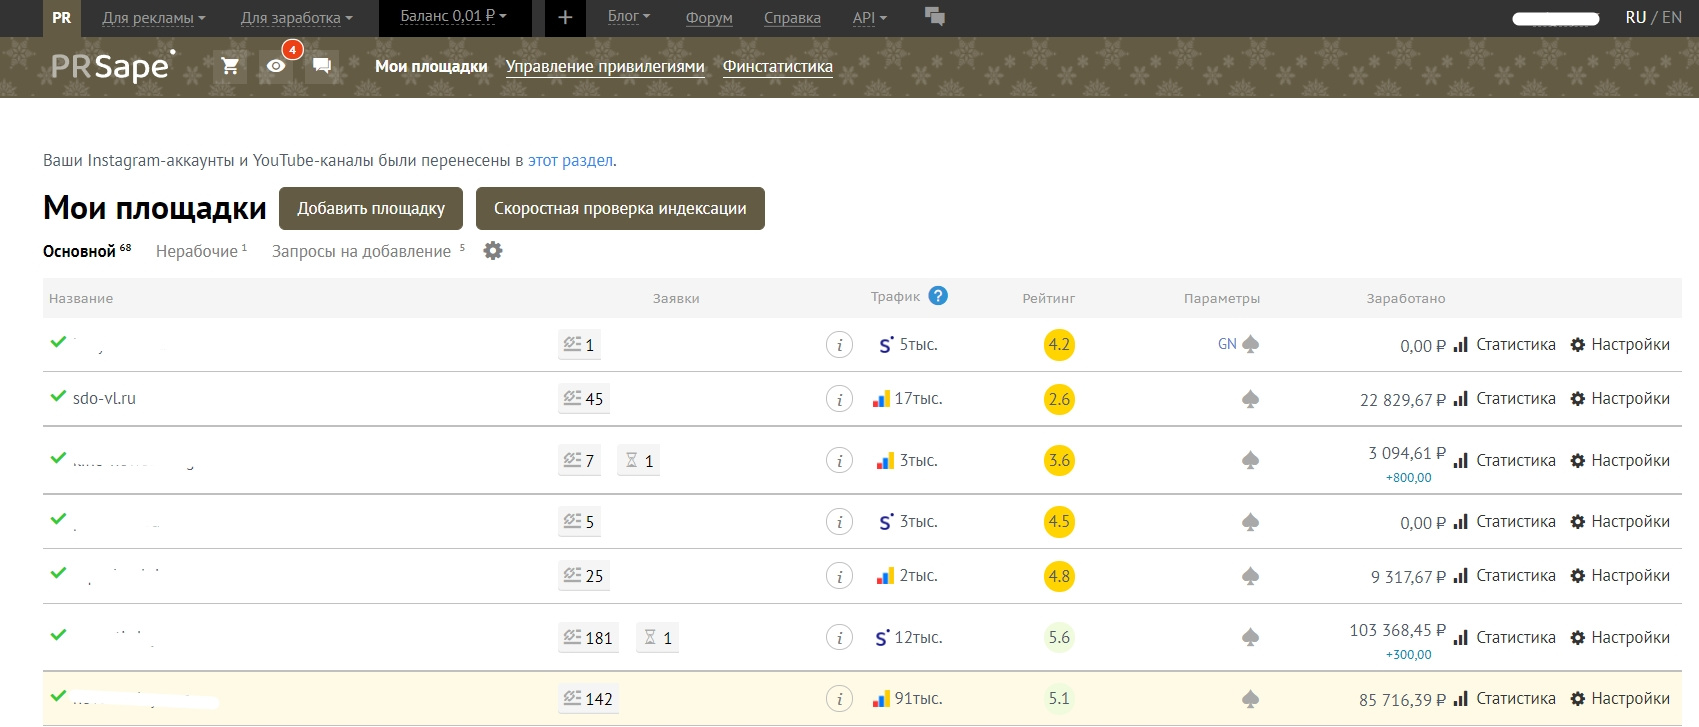This screenshot has height=727, width=1699.
Task: Open Статистика for sdo-vl.ru row
Action: click(1505, 399)
